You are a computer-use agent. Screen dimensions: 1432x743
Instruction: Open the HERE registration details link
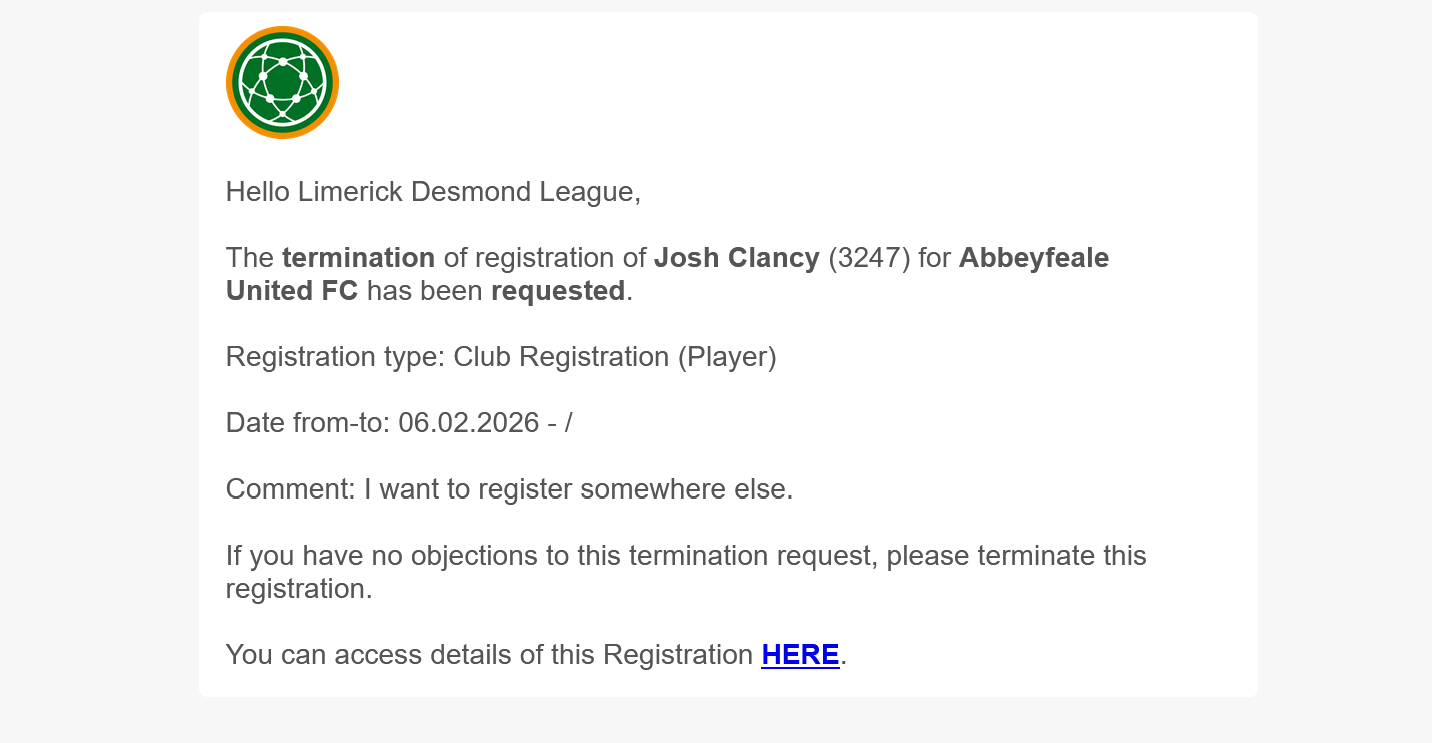[x=800, y=654]
